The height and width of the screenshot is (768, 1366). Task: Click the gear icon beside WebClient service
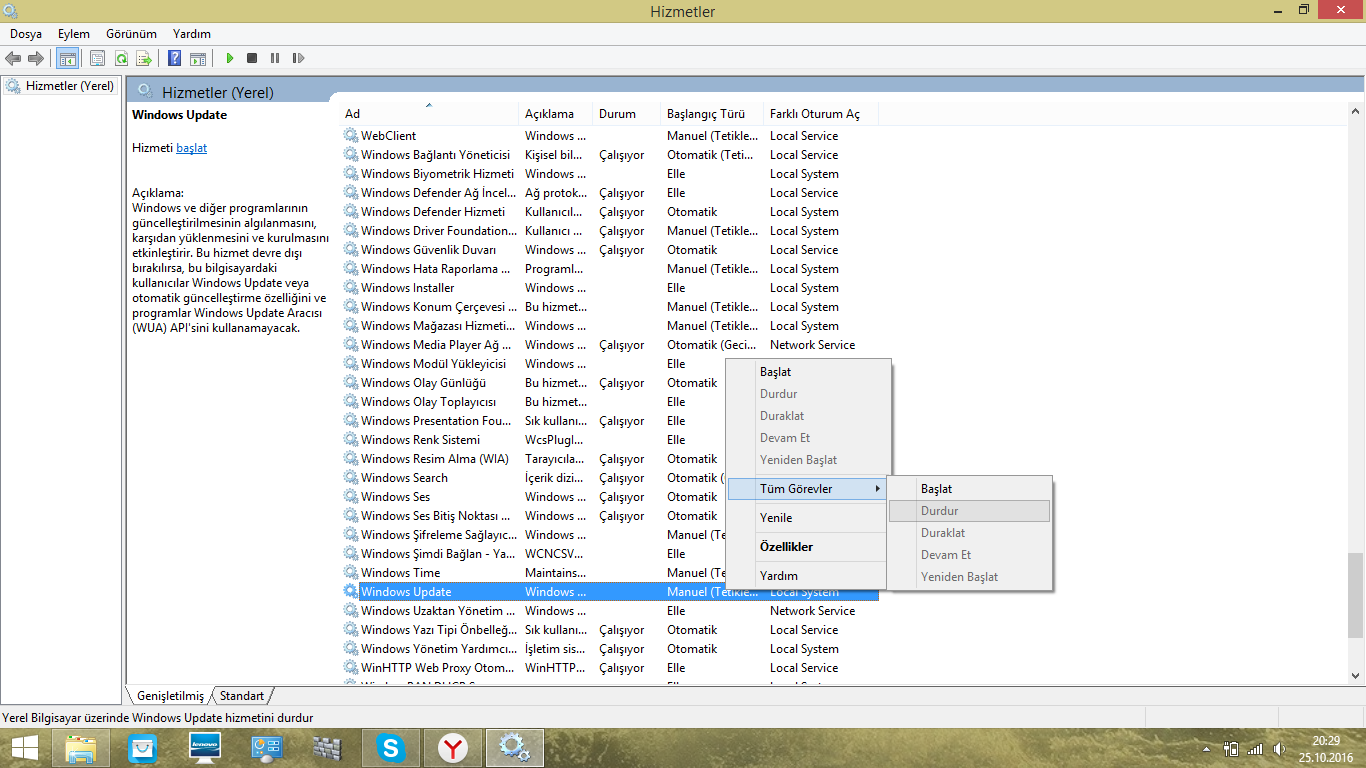(x=350, y=136)
